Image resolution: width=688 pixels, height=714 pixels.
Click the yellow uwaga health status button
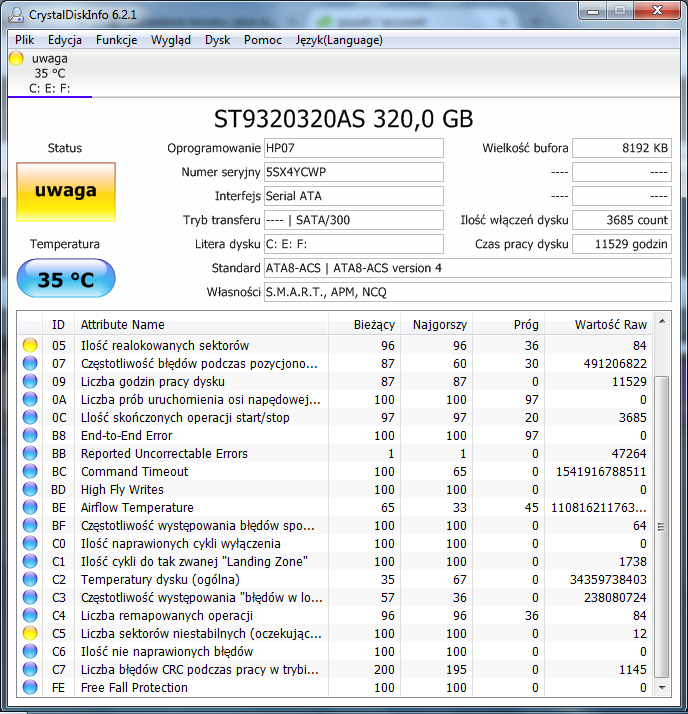[x=66, y=192]
